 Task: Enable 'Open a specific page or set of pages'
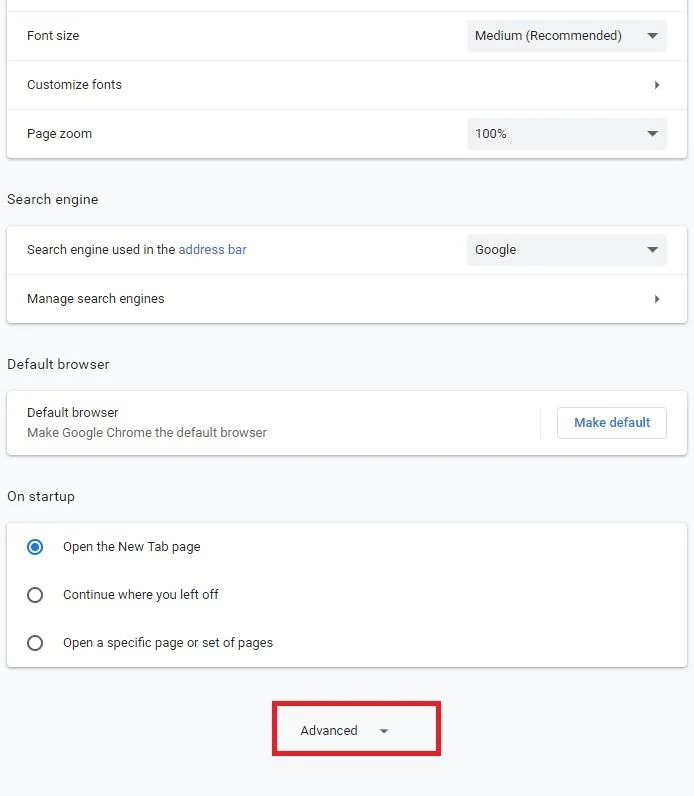click(x=35, y=643)
